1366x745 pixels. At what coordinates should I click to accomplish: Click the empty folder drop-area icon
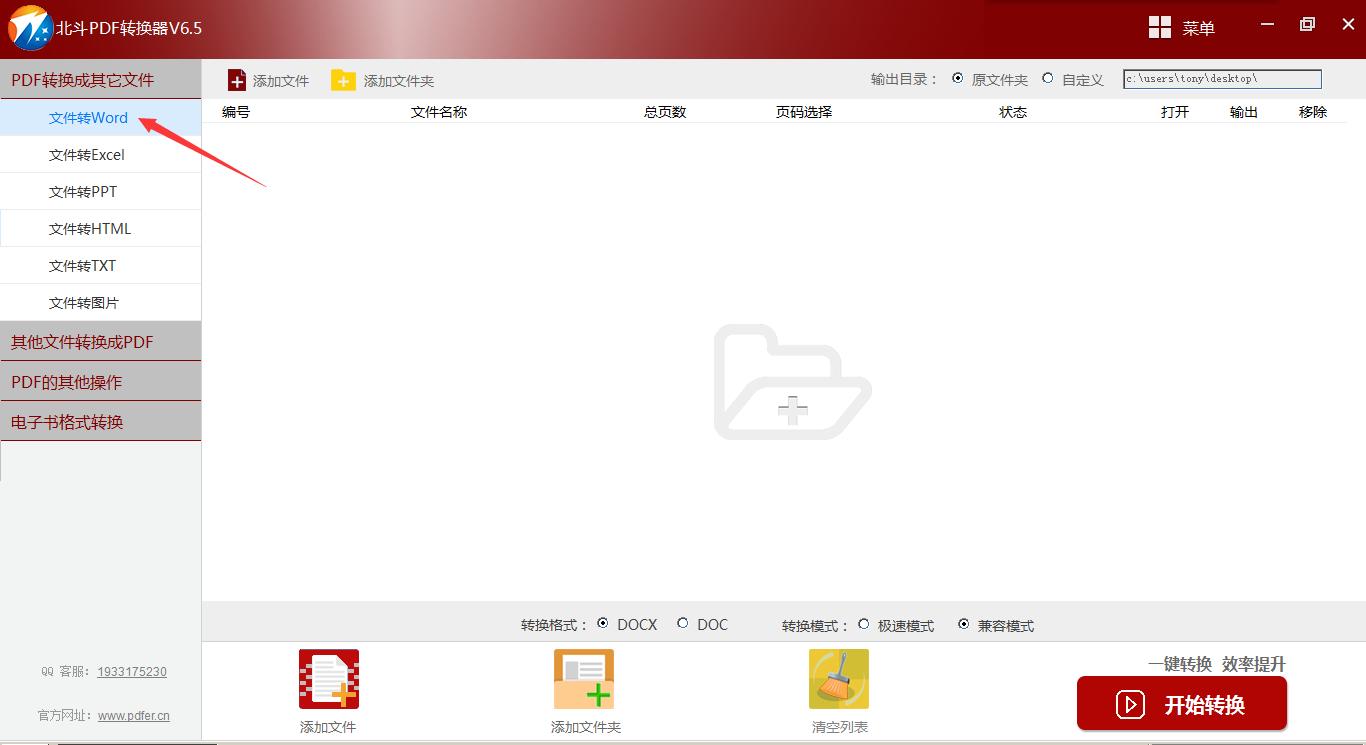point(792,383)
